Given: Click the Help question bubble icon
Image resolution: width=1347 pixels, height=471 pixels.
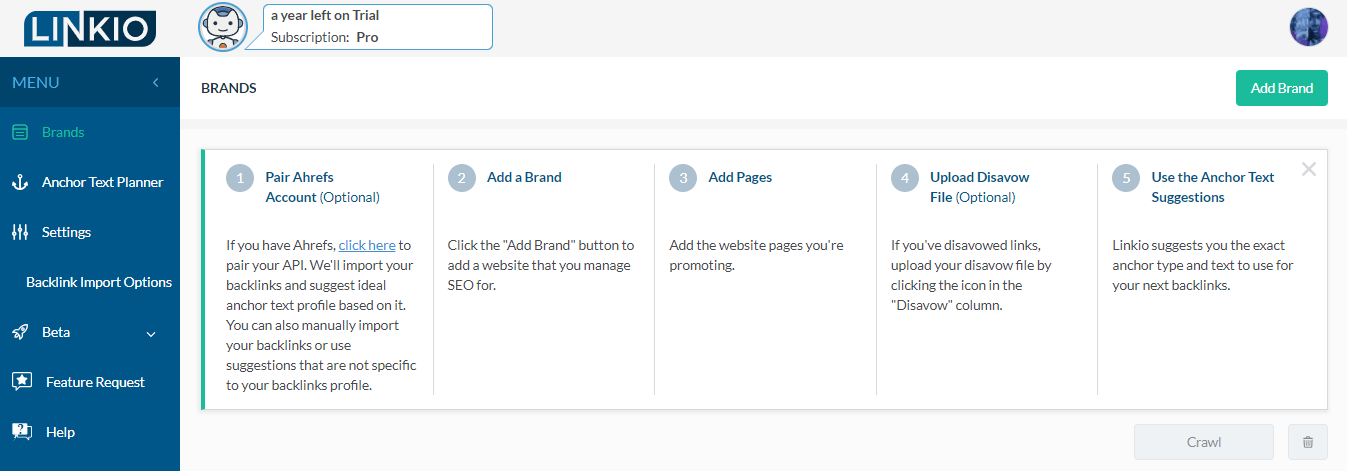Looking at the screenshot, I should 21,432.
